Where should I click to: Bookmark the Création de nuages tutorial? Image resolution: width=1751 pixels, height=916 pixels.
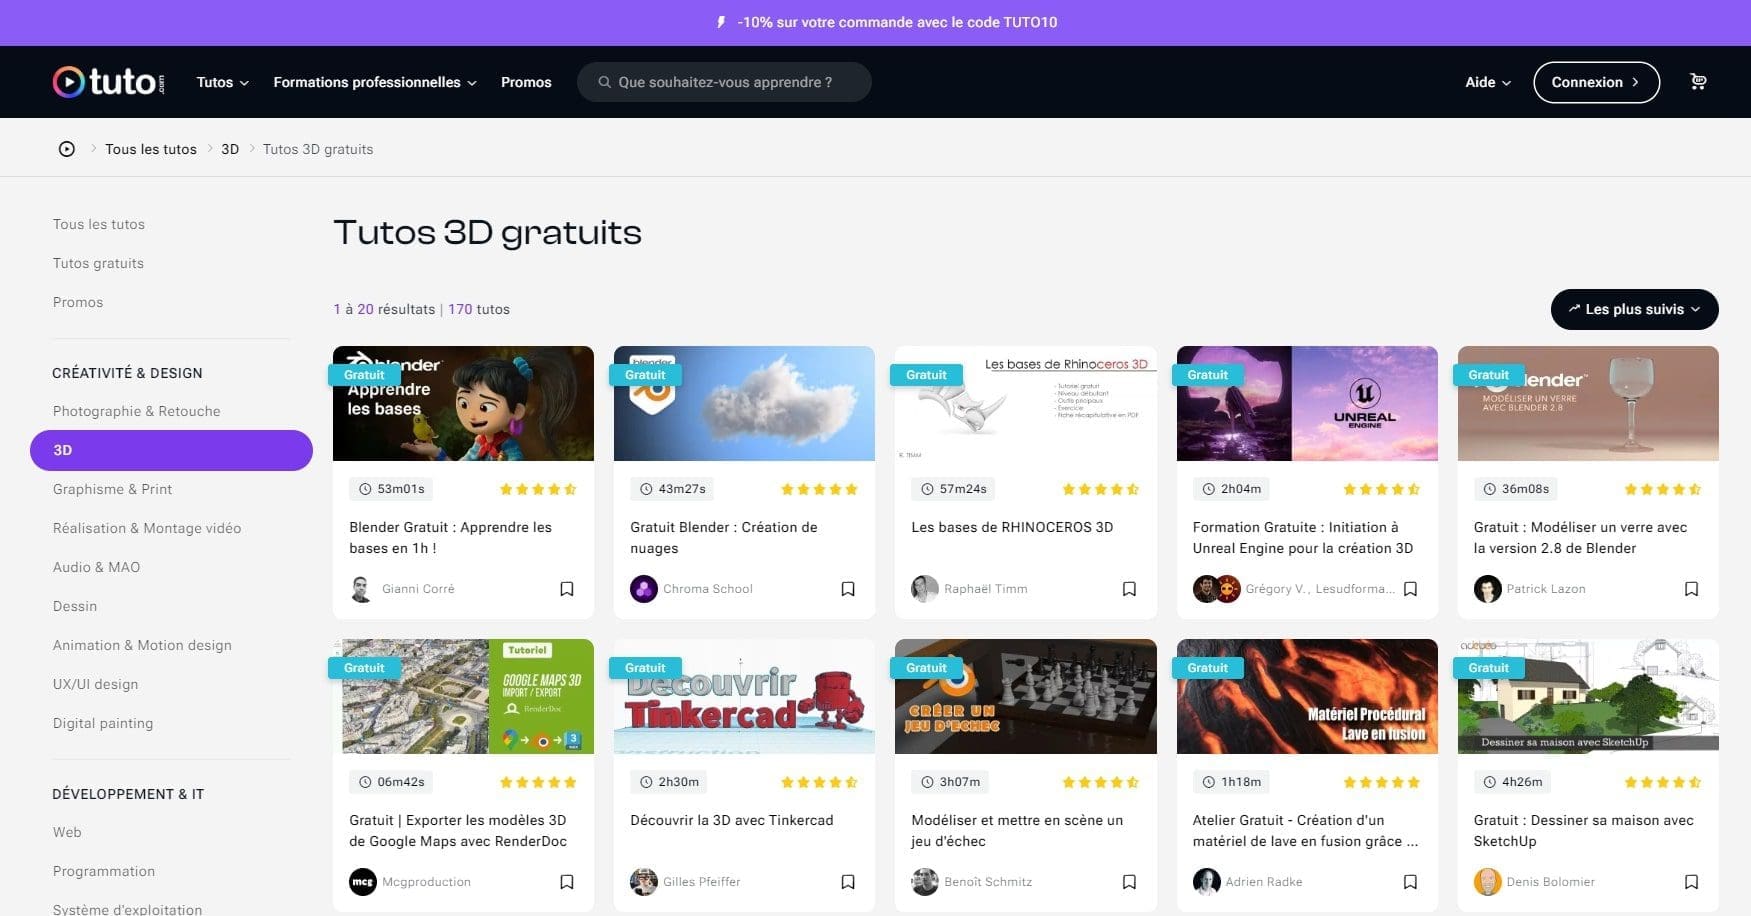[848, 589]
